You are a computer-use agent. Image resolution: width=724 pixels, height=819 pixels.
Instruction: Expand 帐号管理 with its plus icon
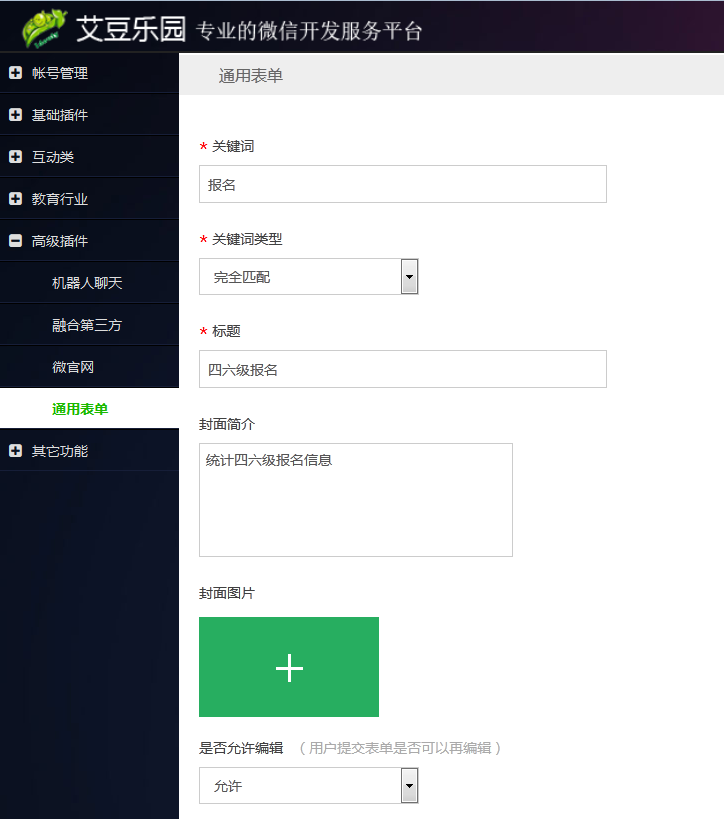(15, 73)
